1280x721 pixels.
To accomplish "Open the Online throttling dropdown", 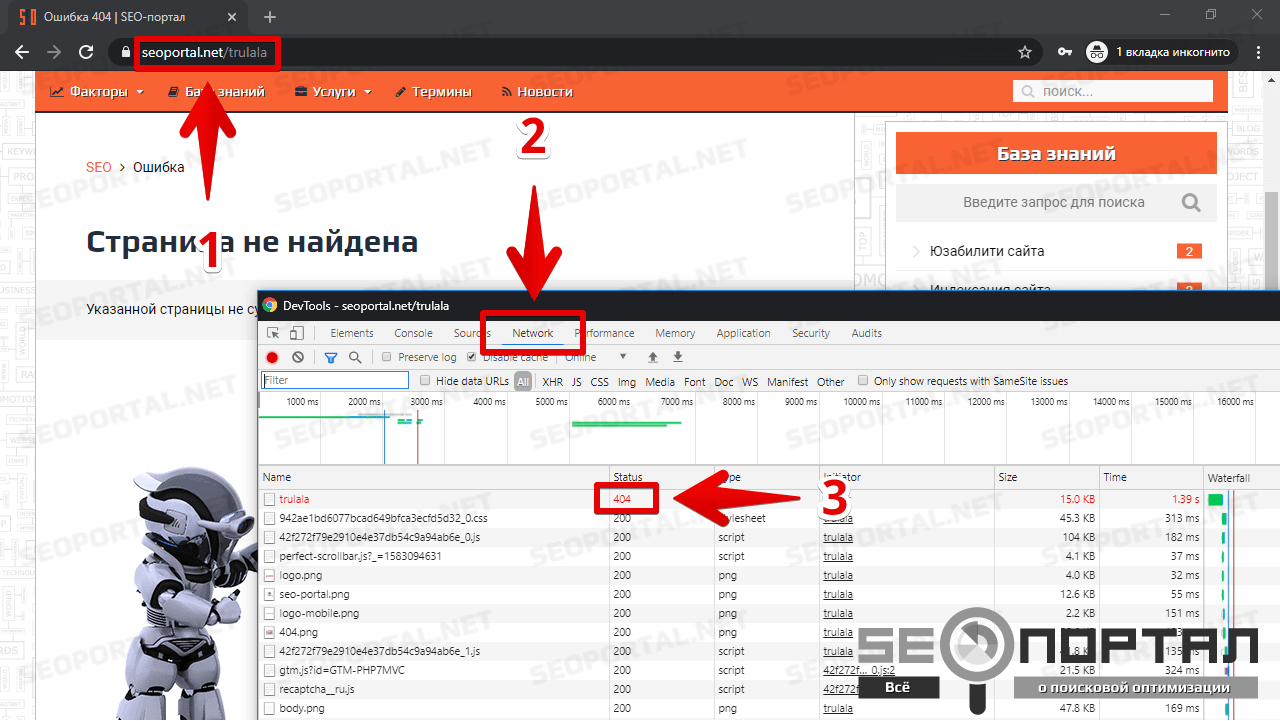I will [597, 357].
